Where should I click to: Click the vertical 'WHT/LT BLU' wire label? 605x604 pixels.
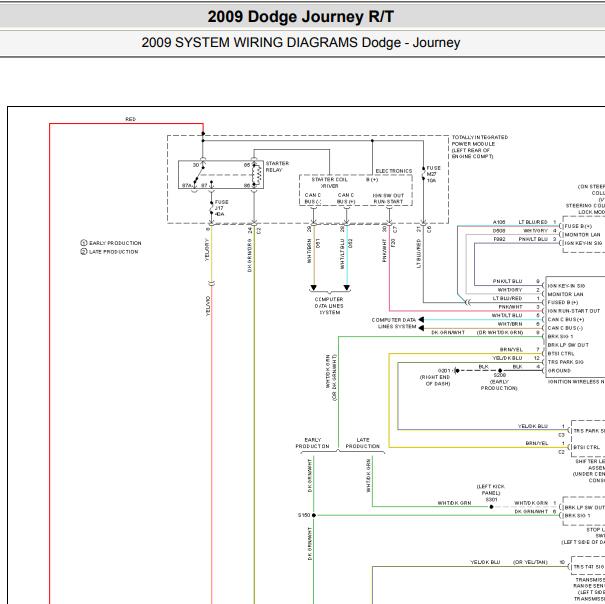point(342,254)
